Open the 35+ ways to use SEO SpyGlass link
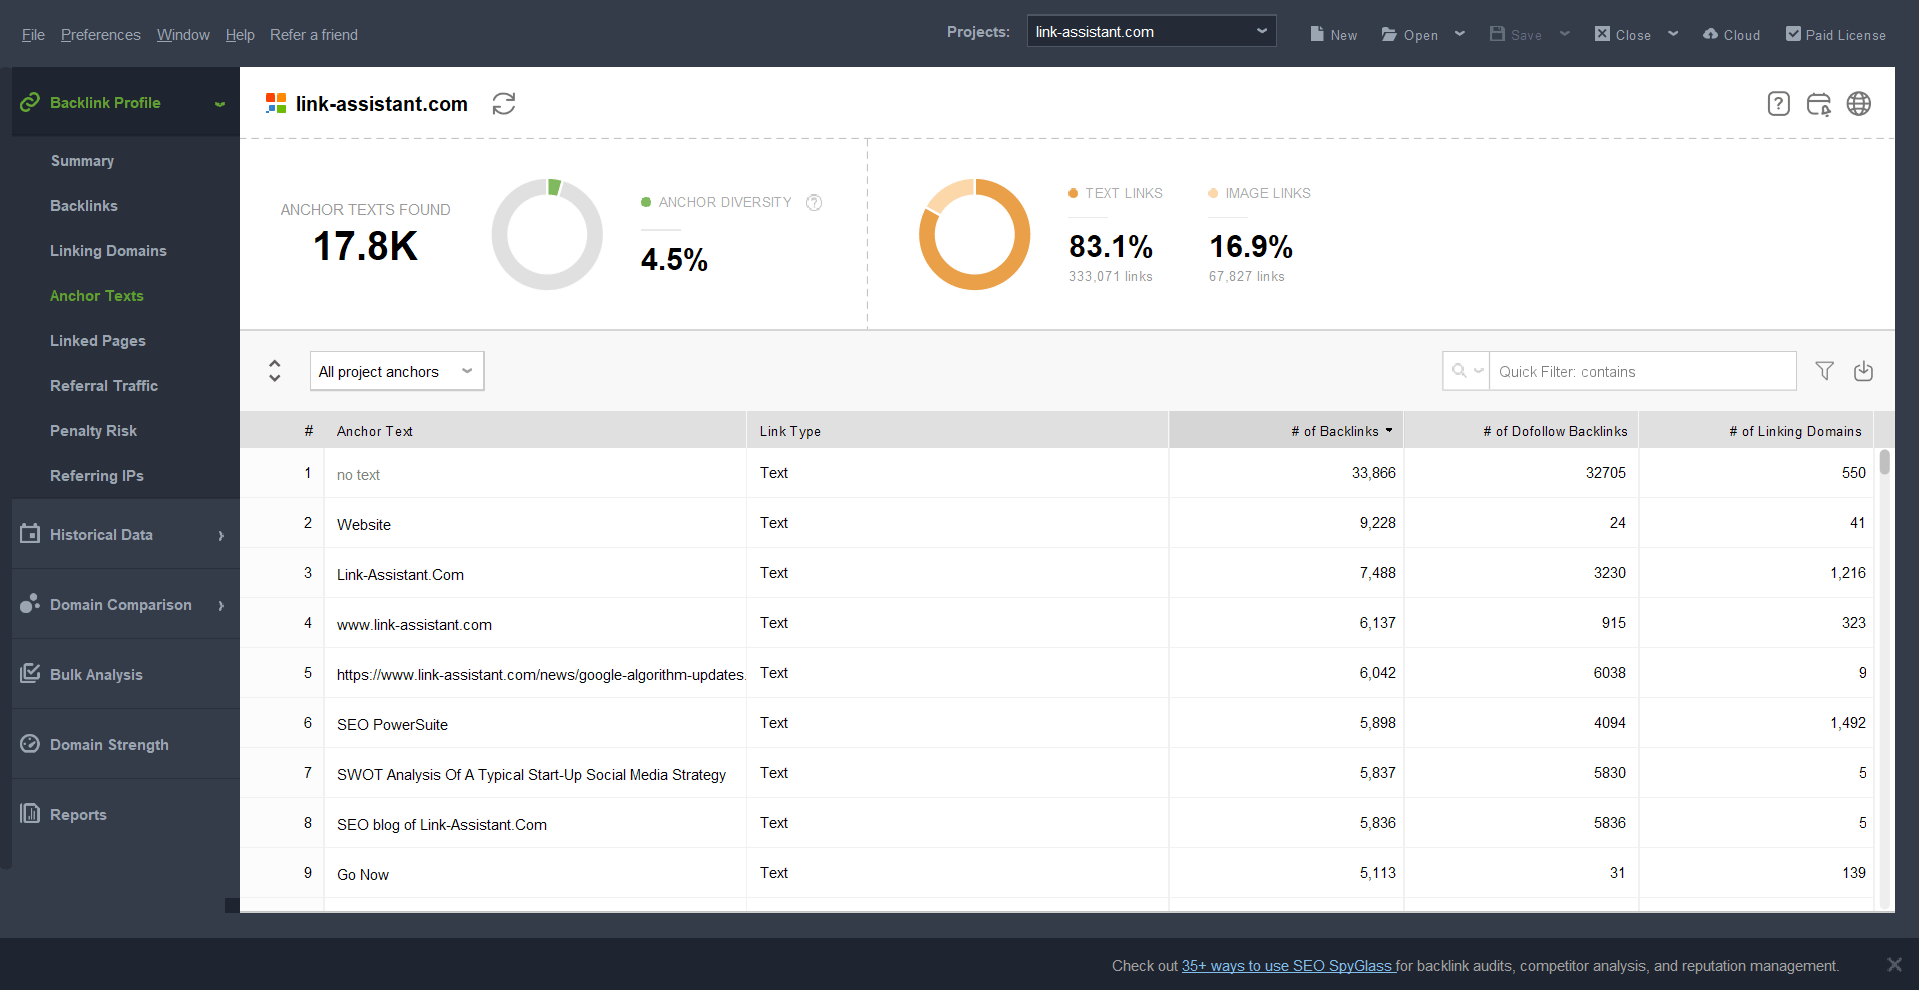The width and height of the screenshot is (1920, 991). click(x=1288, y=966)
